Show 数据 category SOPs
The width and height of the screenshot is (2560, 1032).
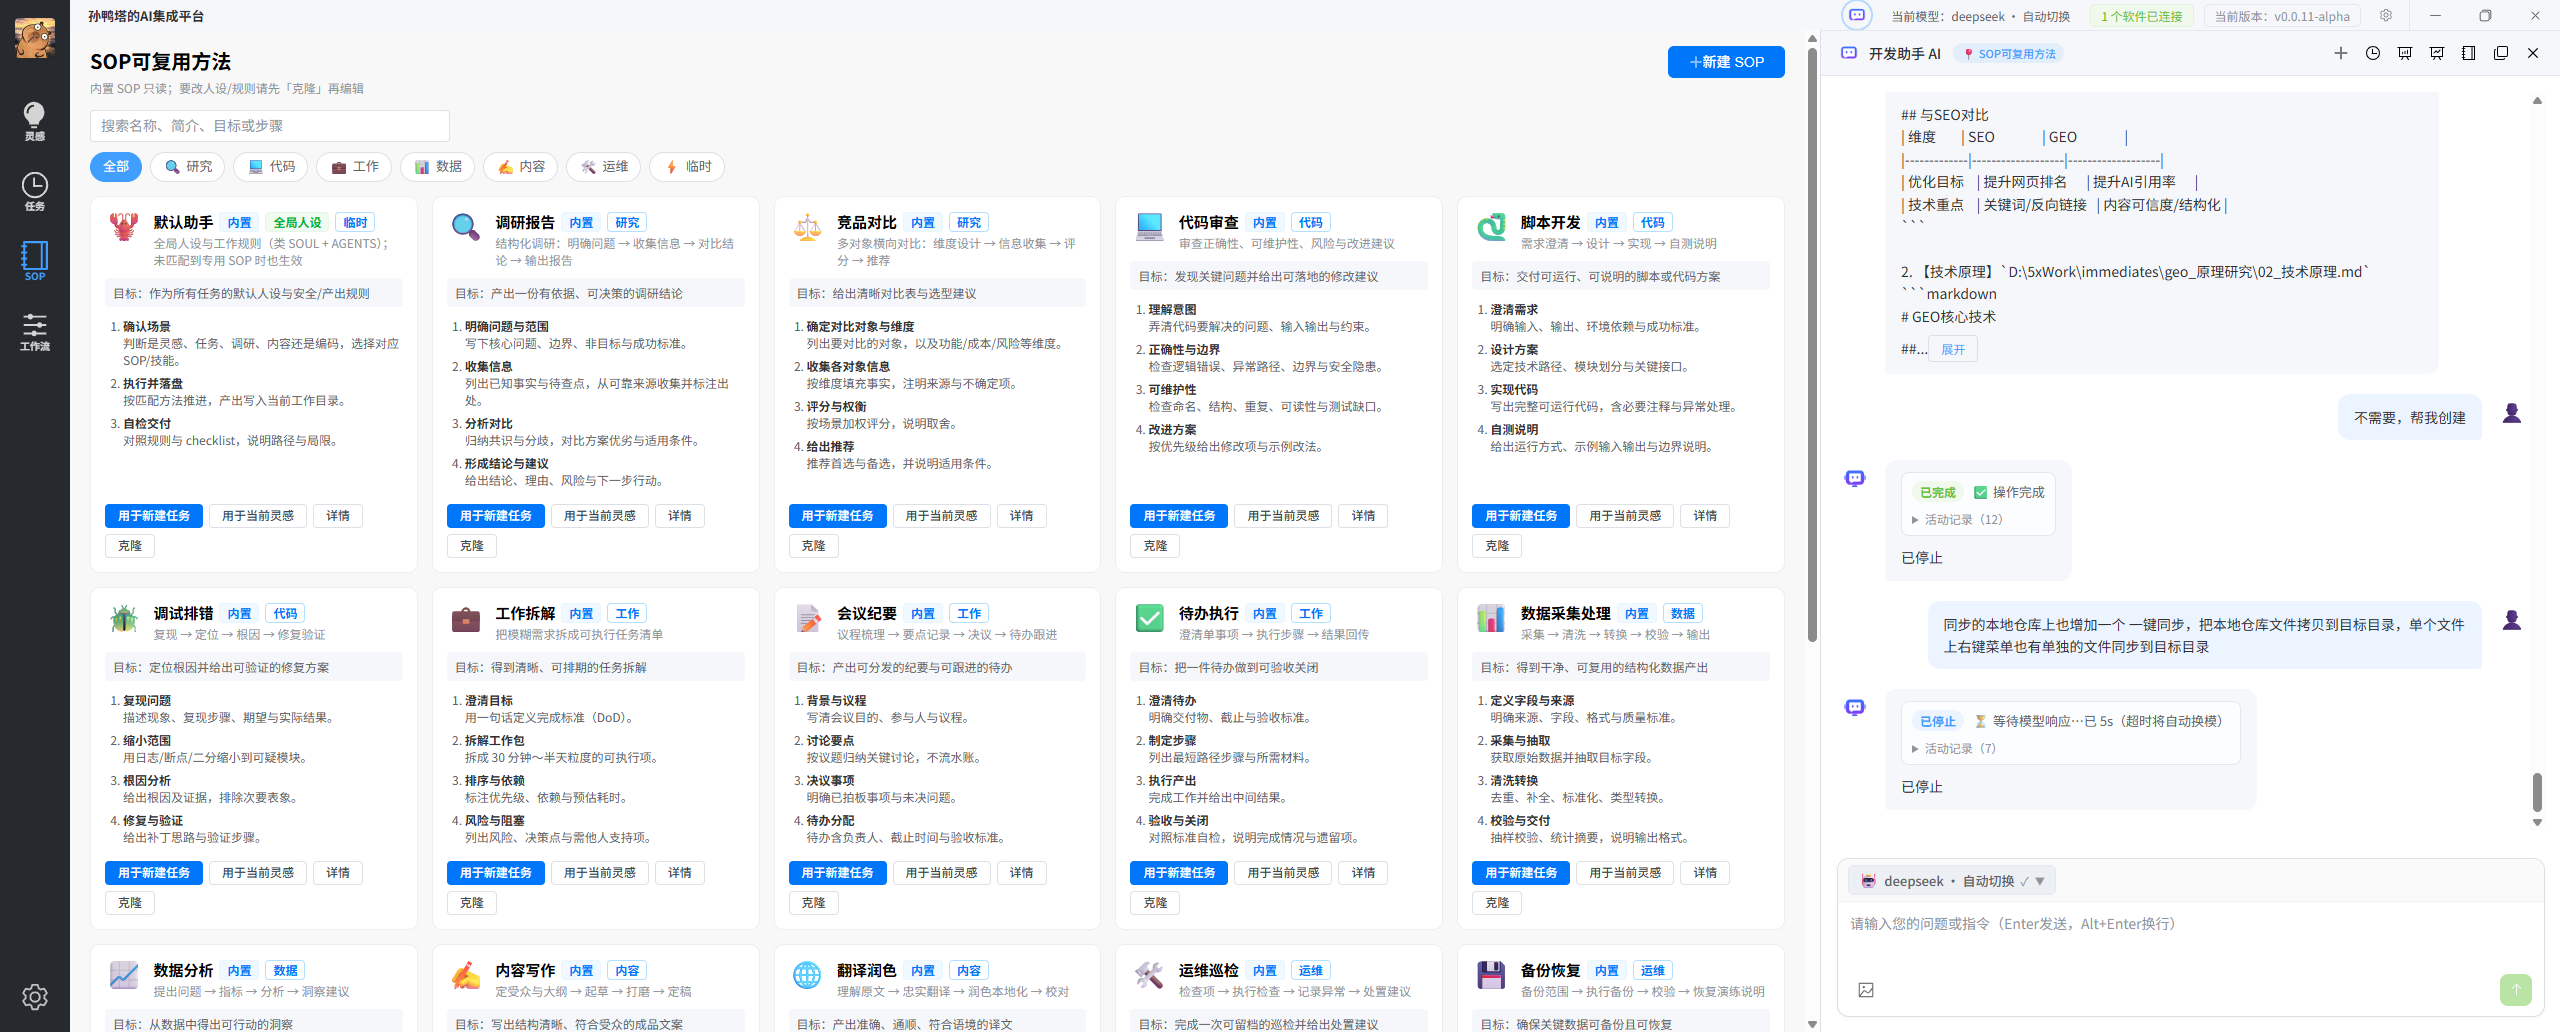[438, 167]
